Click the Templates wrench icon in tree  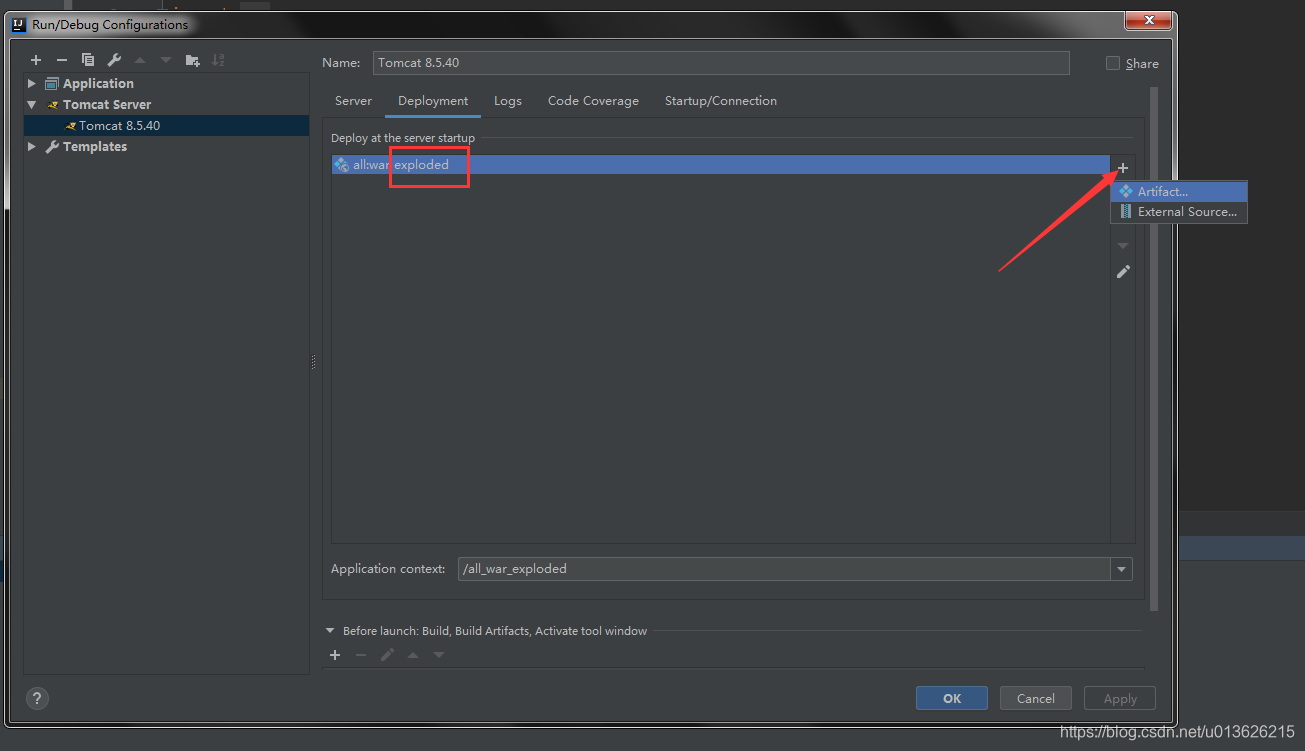52,146
